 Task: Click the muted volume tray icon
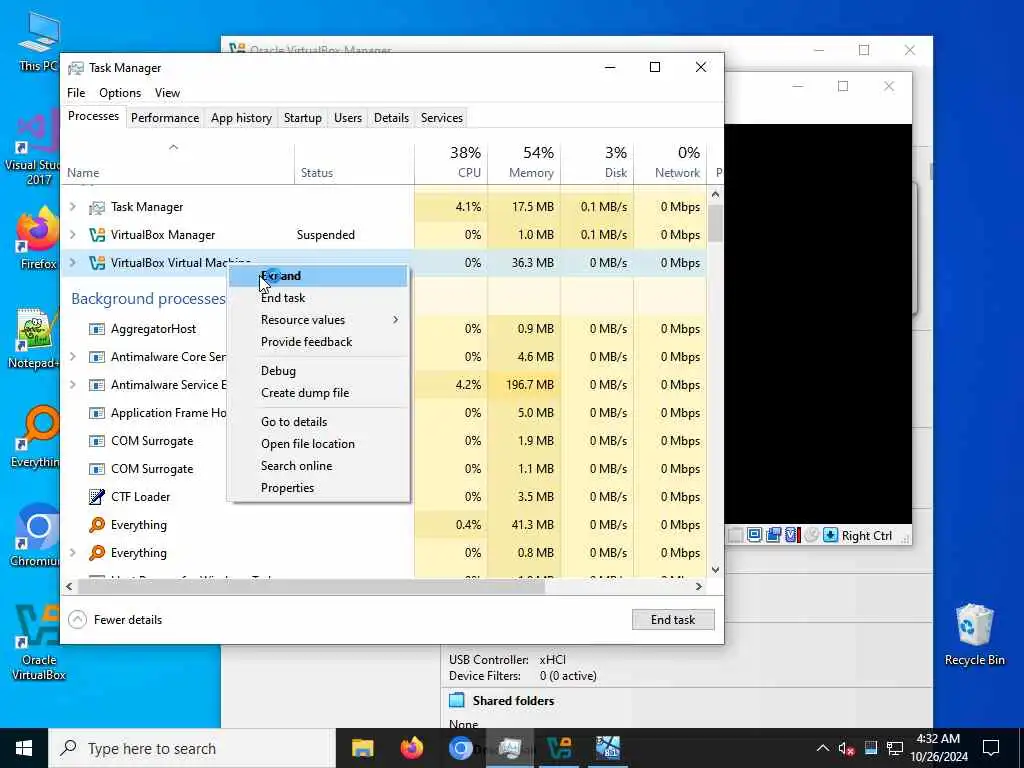coord(846,748)
